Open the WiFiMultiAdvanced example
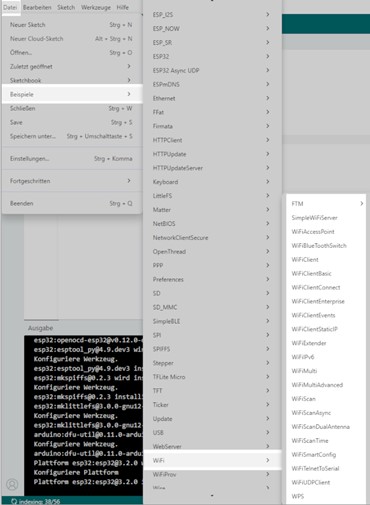This screenshot has width=370, height=505. [x=326, y=385]
